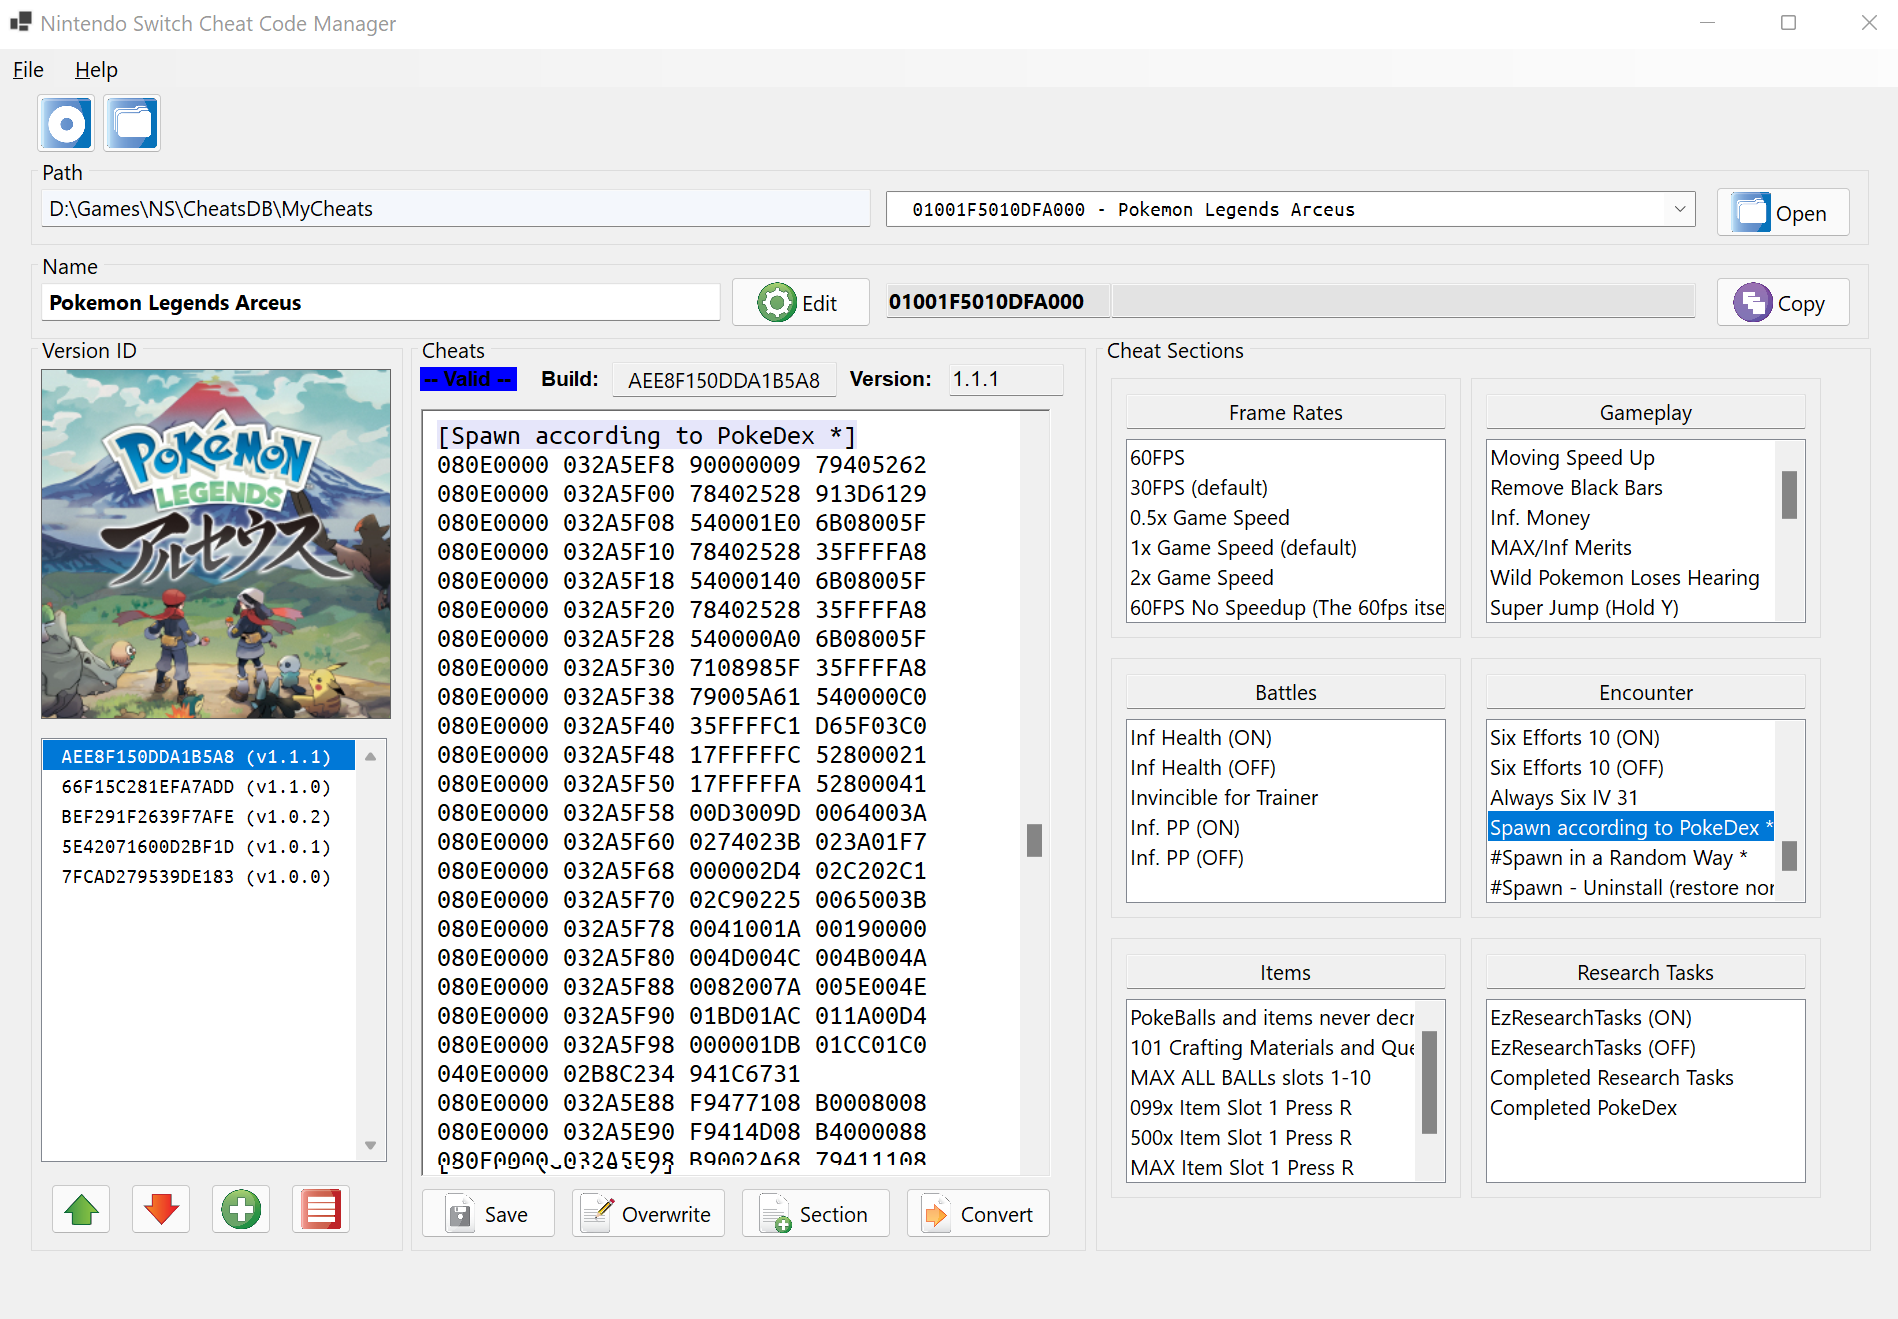Click the Valid status indicator
This screenshot has height=1319, width=1898.
click(x=468, y=379)
